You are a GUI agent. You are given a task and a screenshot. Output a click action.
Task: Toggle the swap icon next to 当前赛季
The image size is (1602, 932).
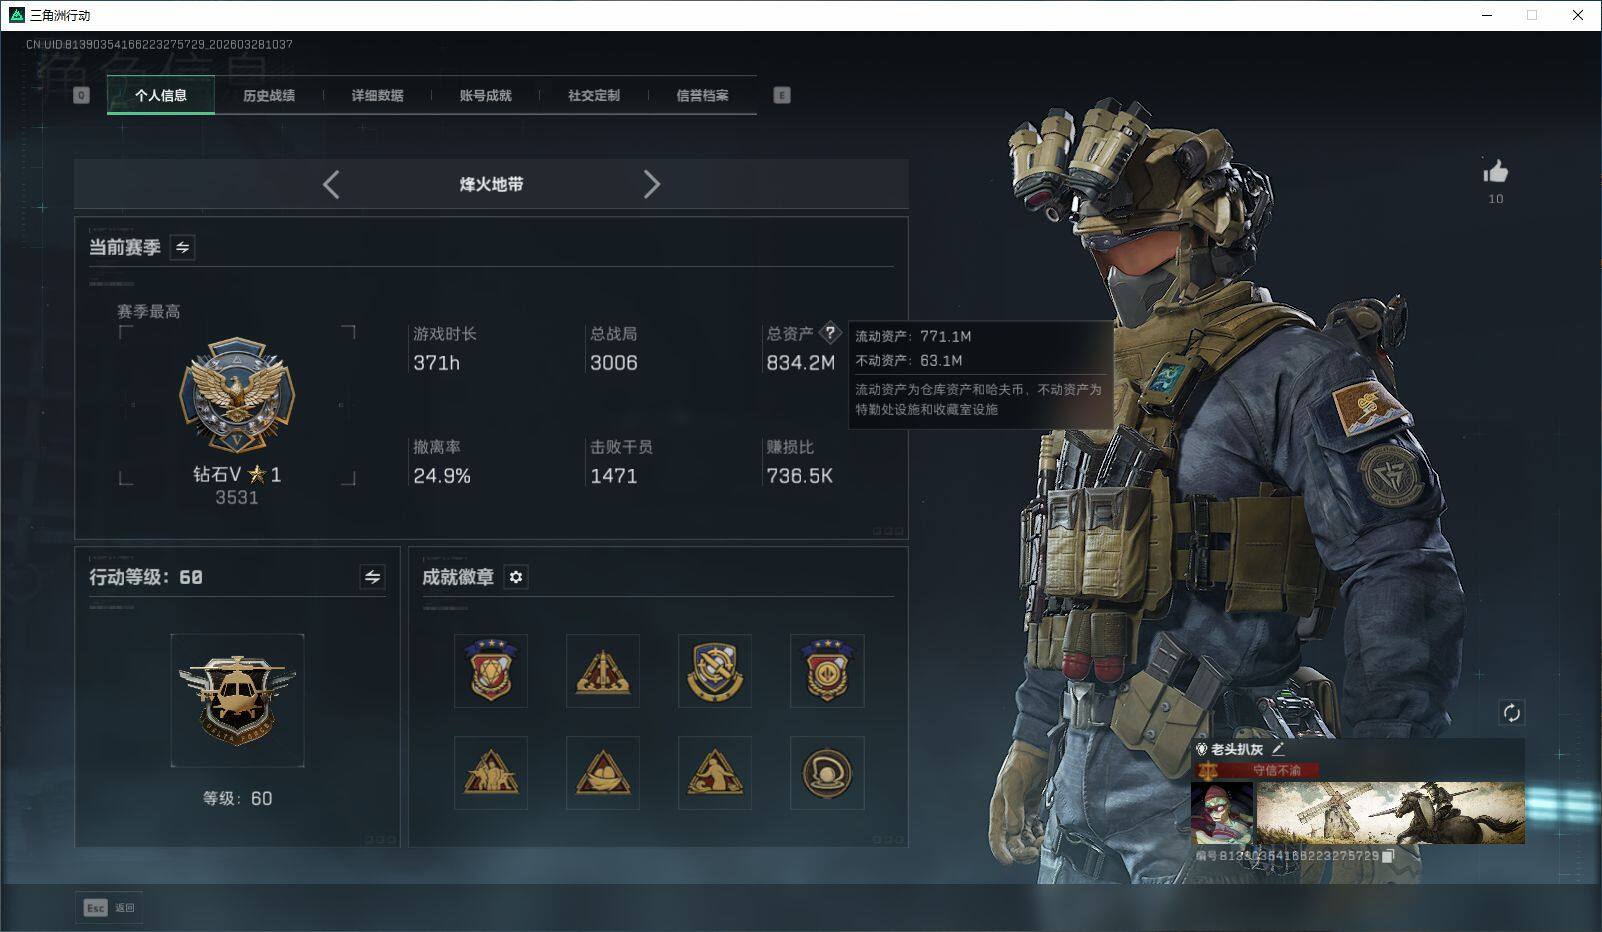click(182, 247)
